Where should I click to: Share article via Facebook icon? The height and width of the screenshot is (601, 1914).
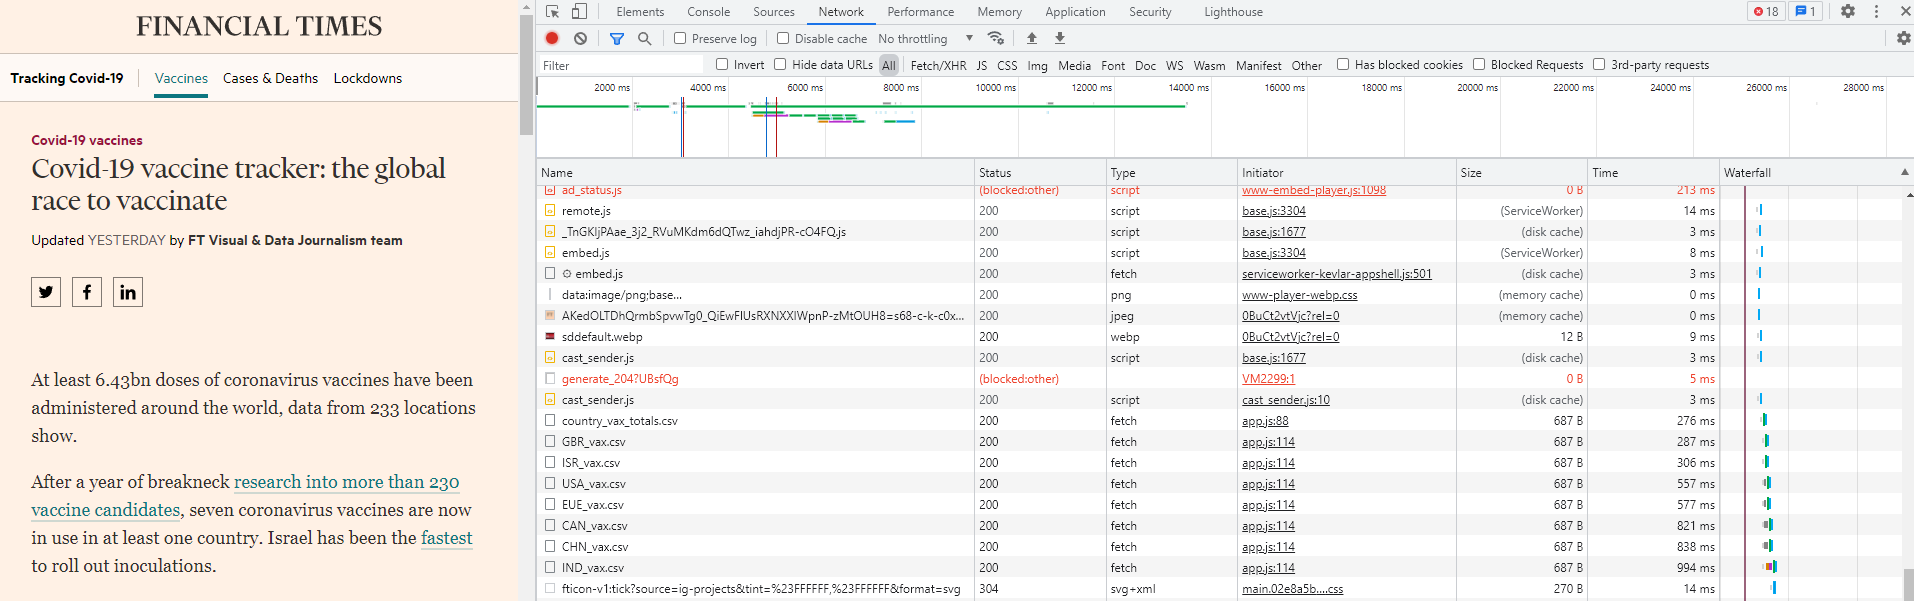(x=87, y=292)
